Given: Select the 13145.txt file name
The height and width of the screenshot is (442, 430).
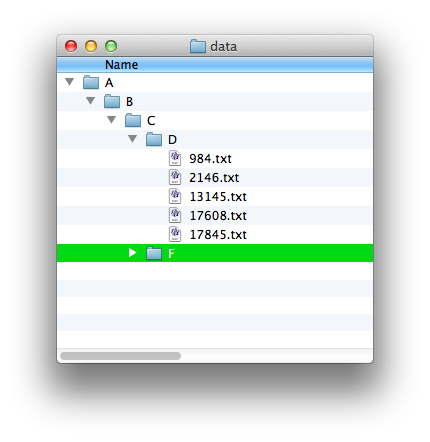Looking at the screenshot, I should [x=218, y=197].
